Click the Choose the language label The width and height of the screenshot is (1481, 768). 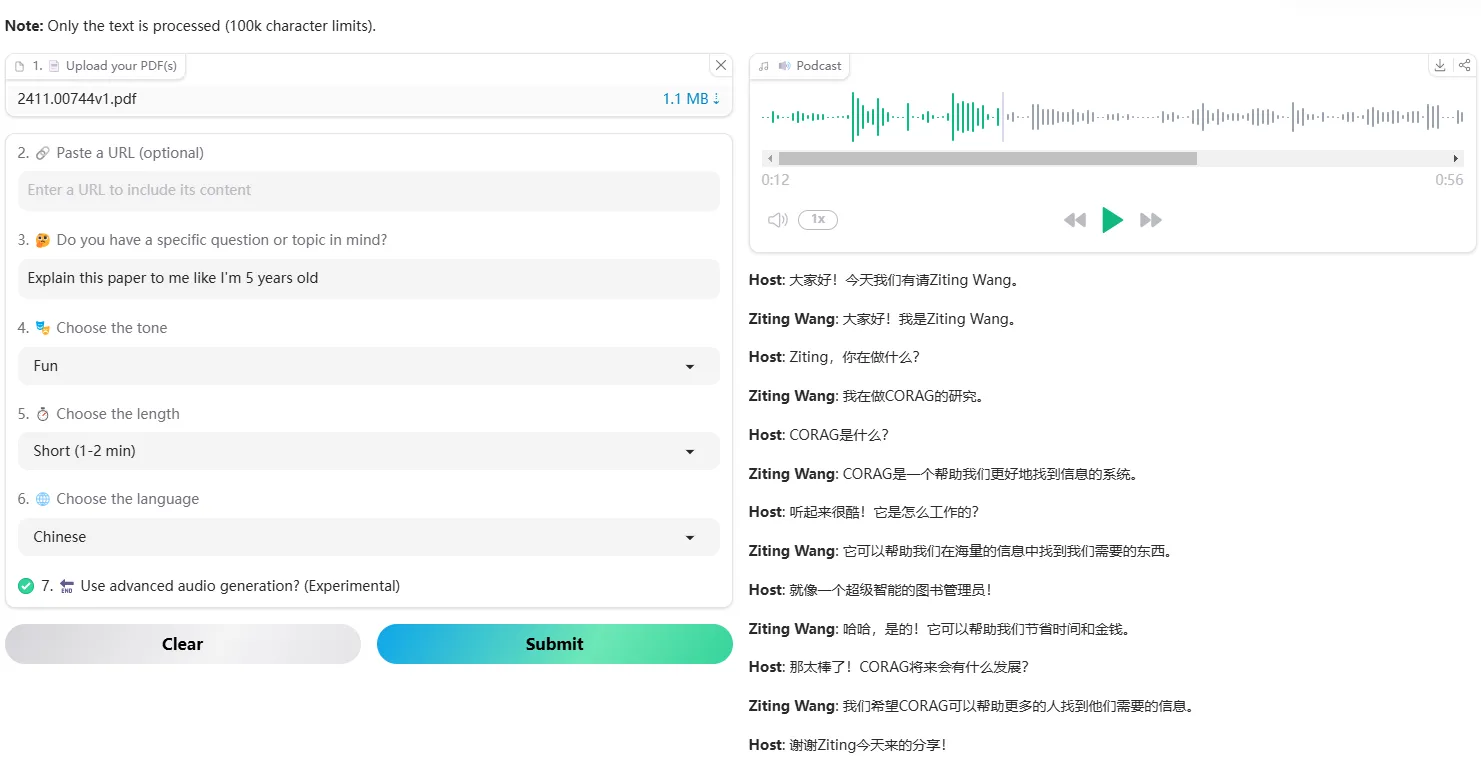[128, 499]
